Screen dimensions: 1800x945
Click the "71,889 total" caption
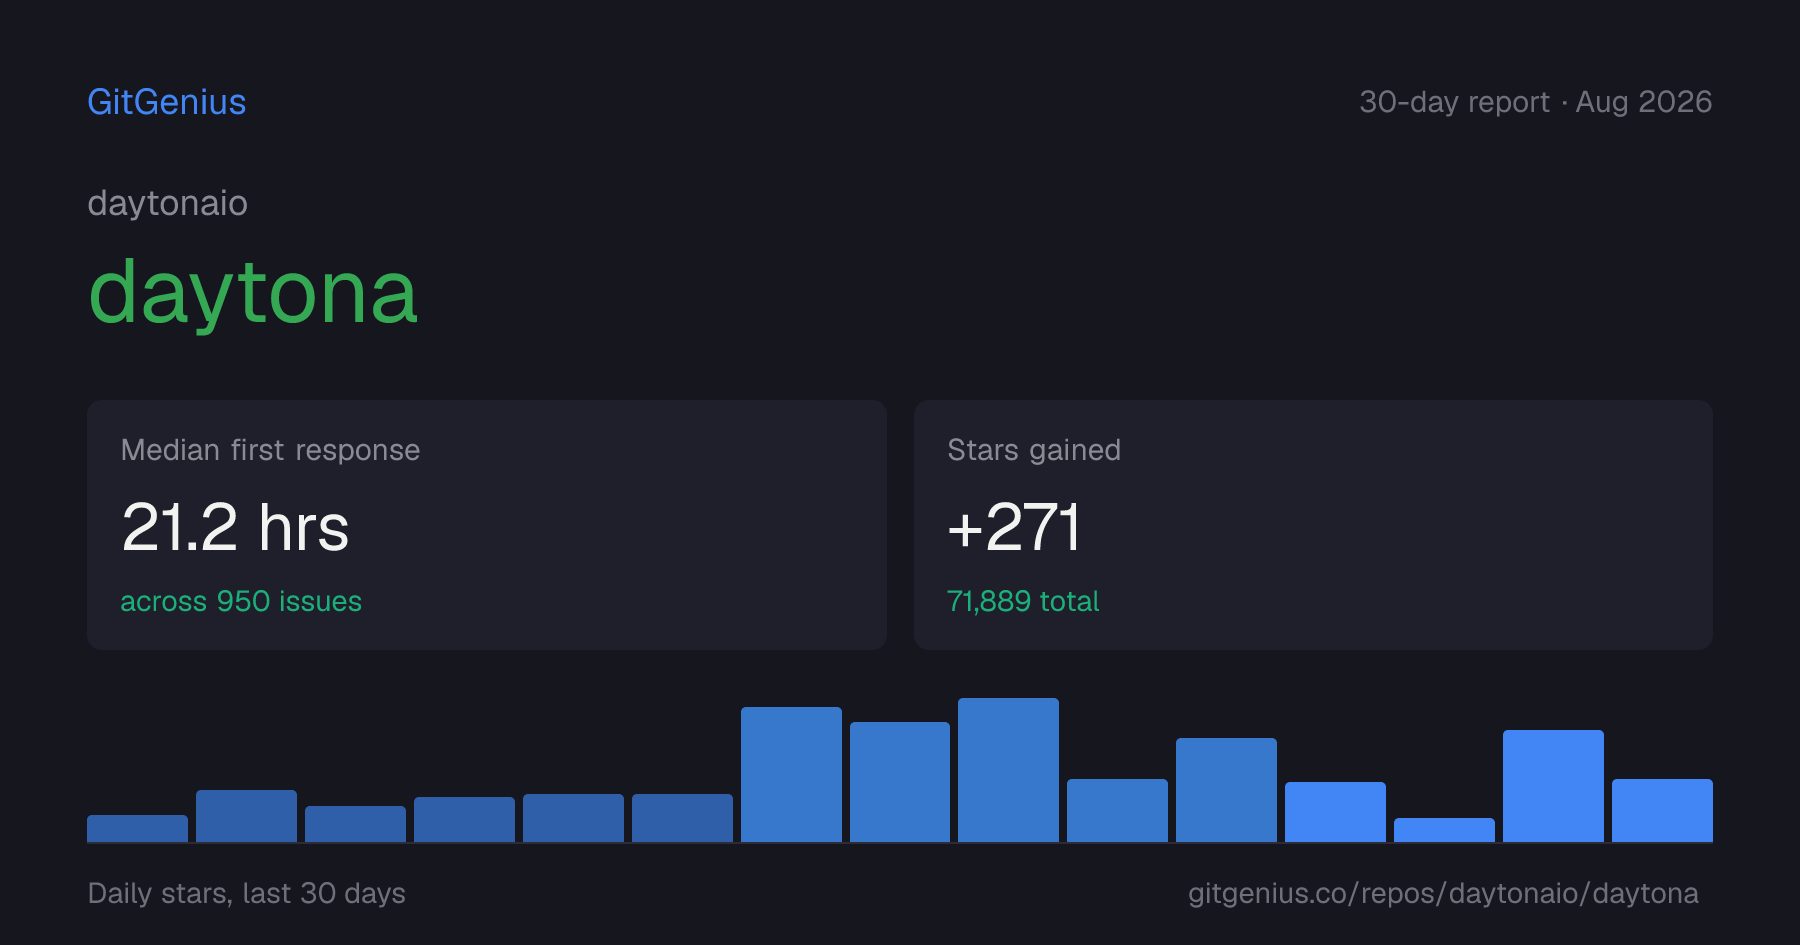coord(1023,601)
